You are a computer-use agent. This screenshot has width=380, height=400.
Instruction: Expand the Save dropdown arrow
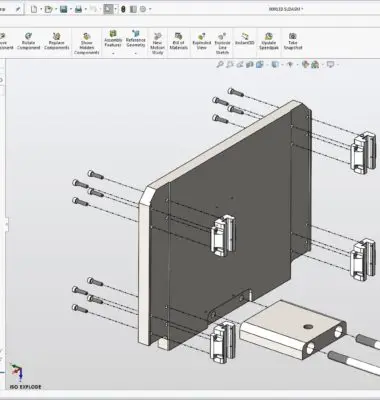click(x=71, y=10)
